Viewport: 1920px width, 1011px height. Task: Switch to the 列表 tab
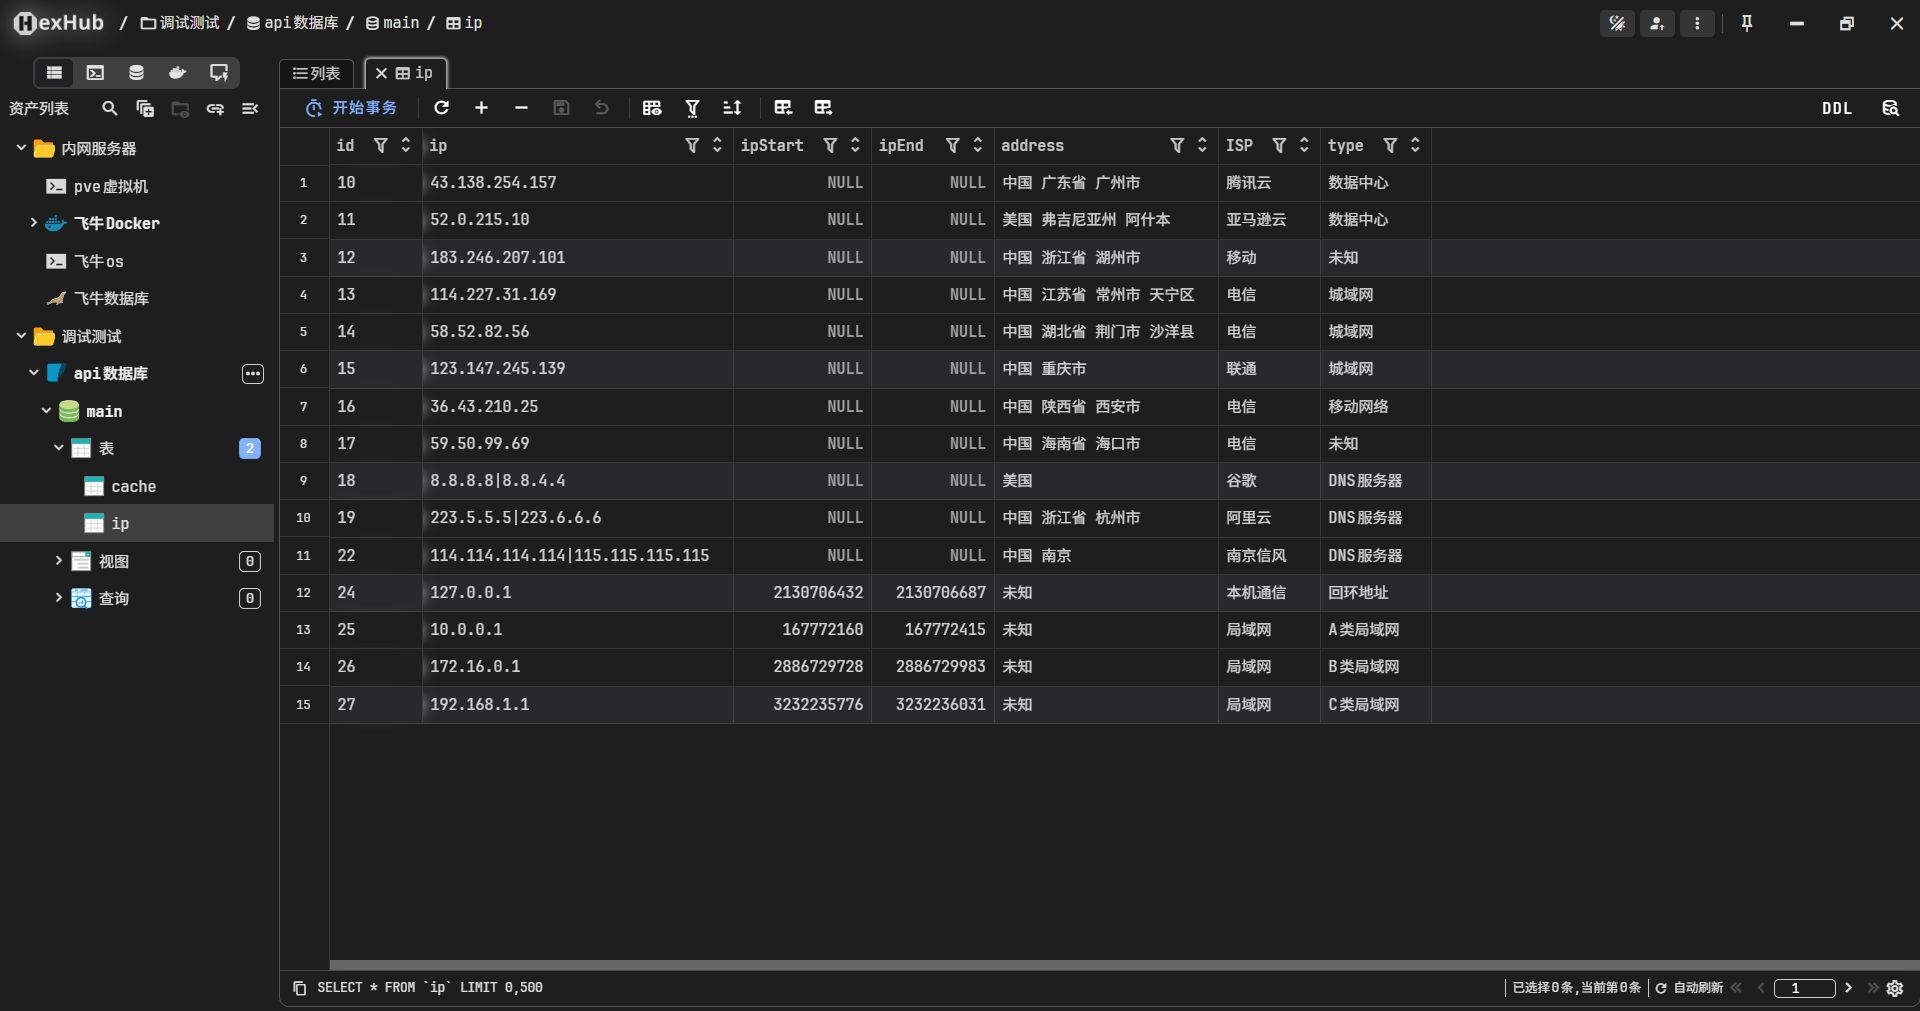click(316, 73)
